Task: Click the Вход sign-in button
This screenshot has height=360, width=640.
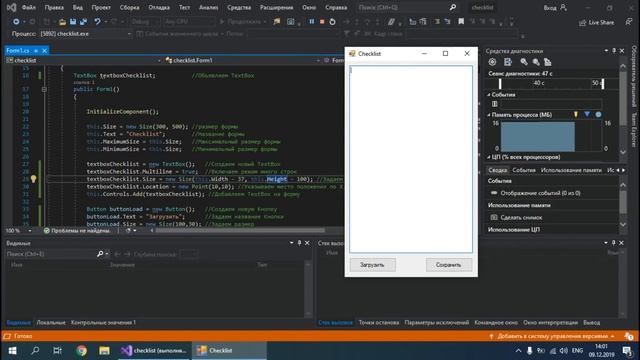Action: [x=555, y=8]
